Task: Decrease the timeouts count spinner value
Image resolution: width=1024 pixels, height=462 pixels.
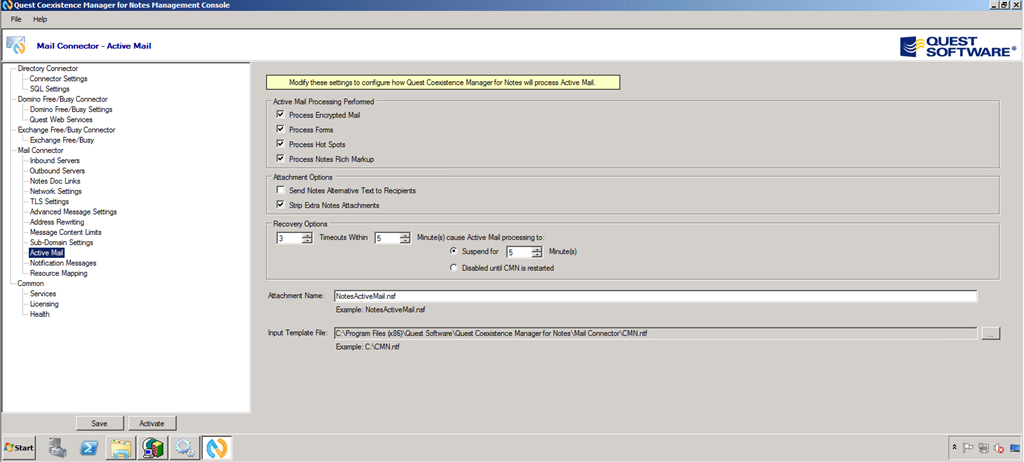Action: [x=308, y=241]
